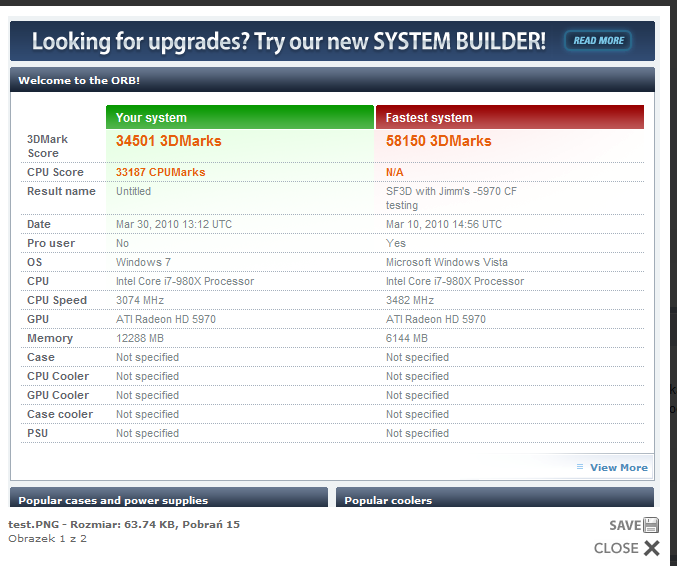The width and height of the screenshot is (677, 566).
Task: Click the '34501 3DMarks' score
Action: coord(168,141)
